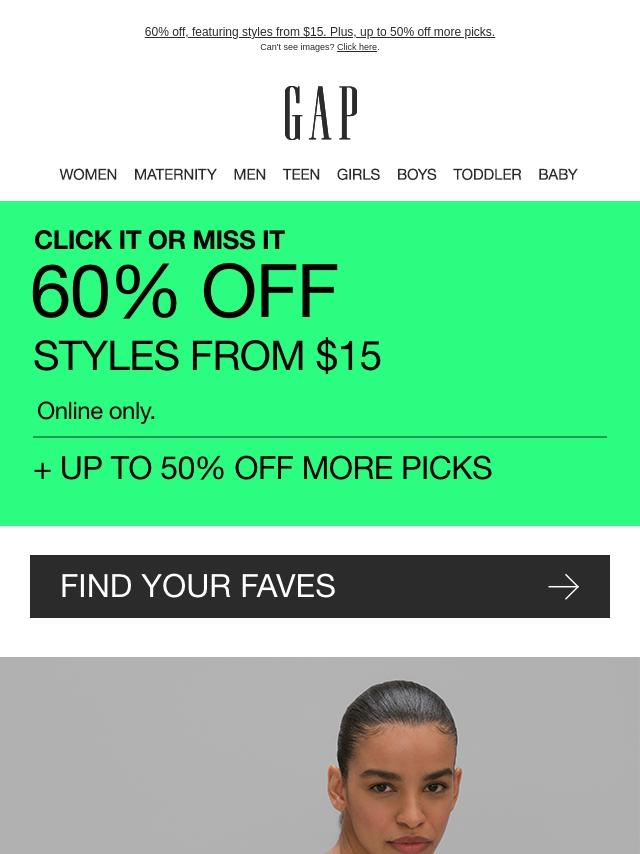Click the arrow icon on Find Your Faves

563,587
